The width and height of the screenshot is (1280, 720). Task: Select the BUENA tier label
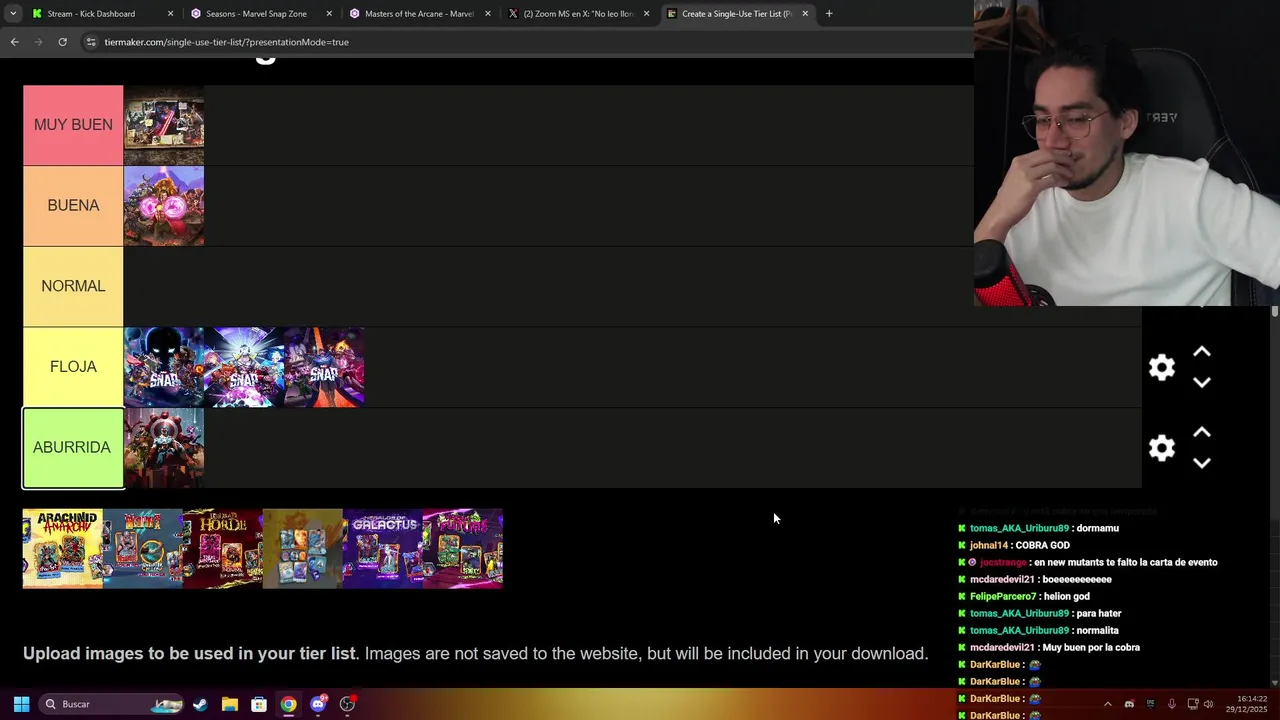click(x=73, y=206)
